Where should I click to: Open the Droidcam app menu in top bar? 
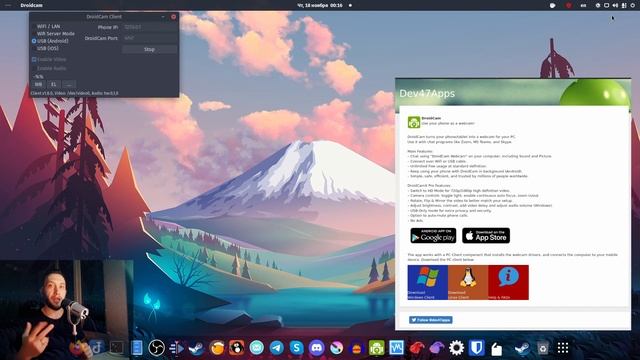click(31, 5)
